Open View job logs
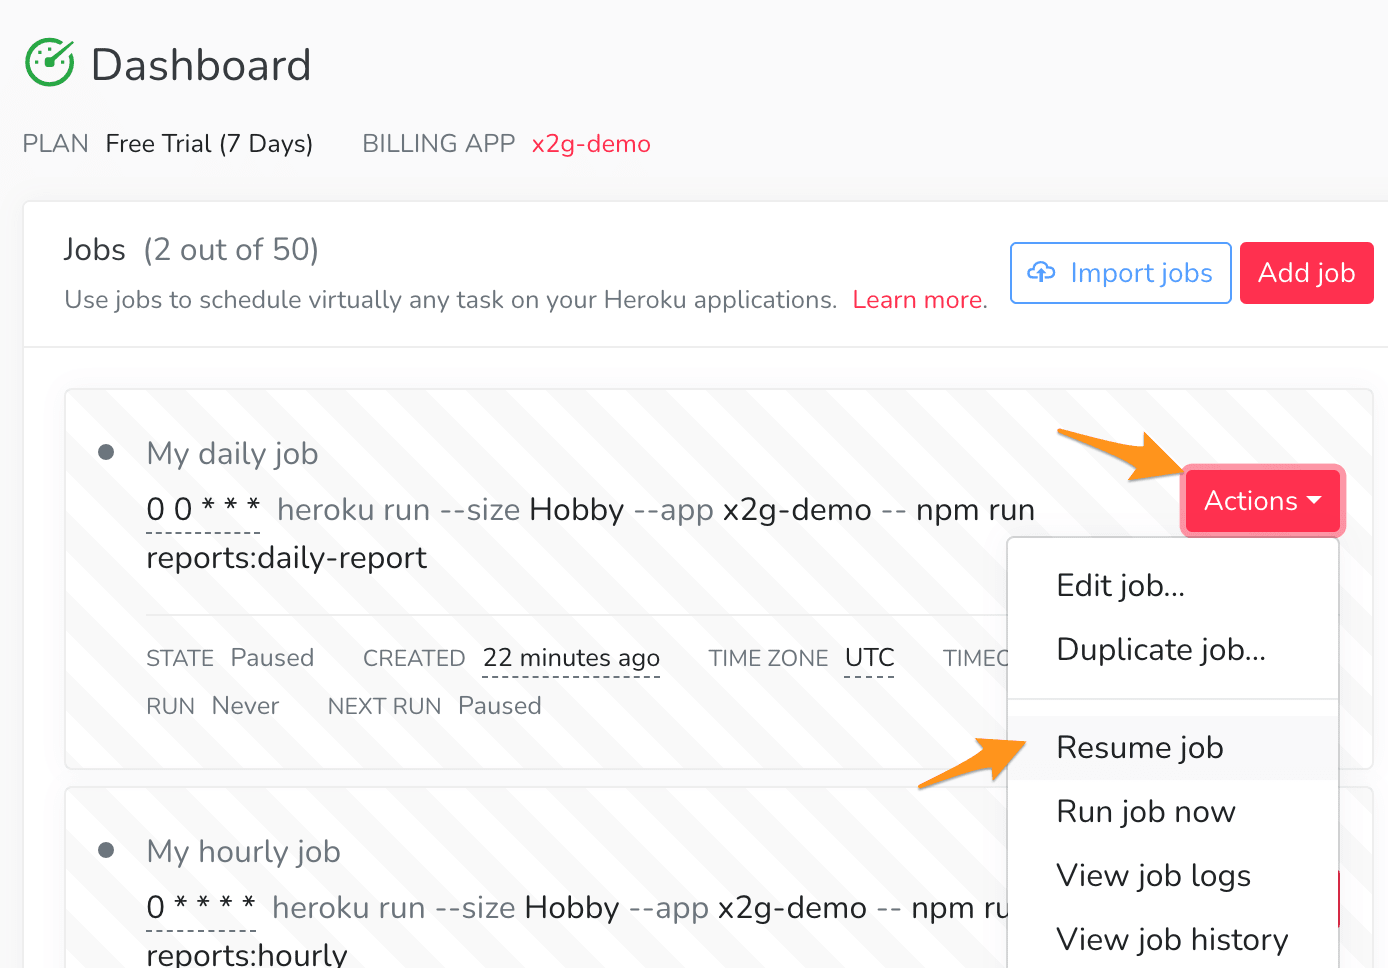Screen dimensions: 1388x968 (x=1173, y=875)
